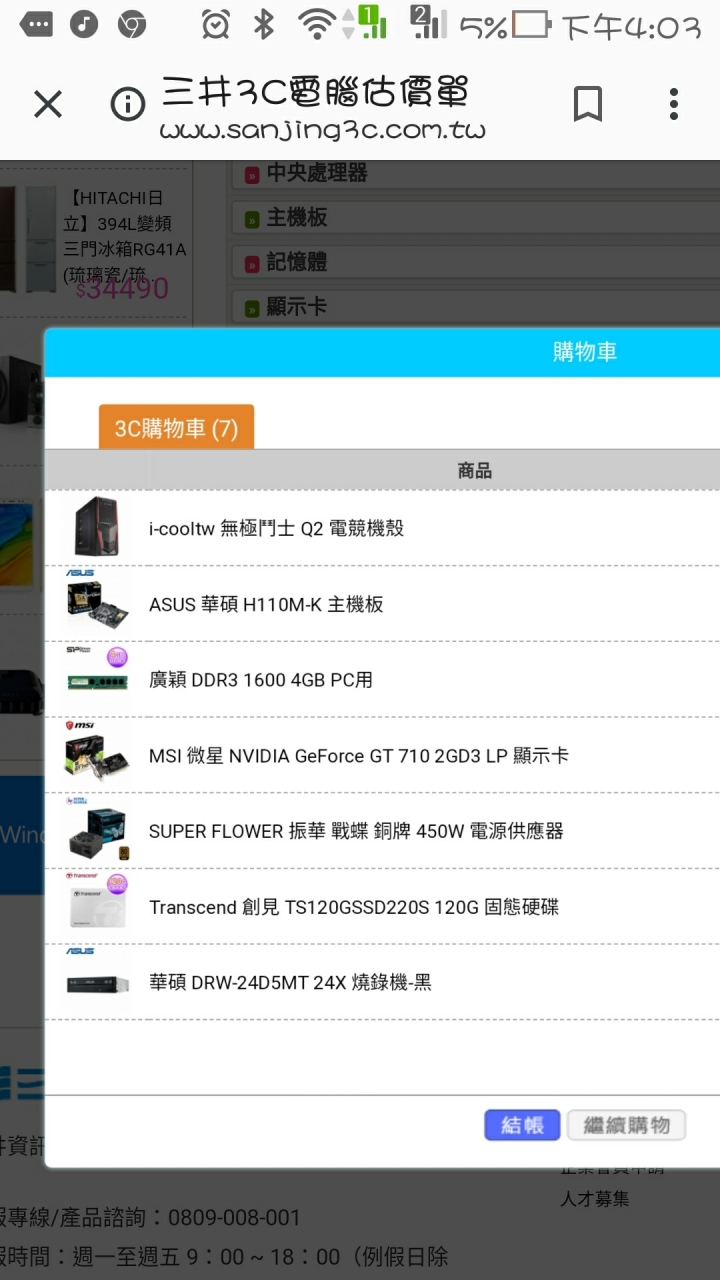Open the MSI GT 710 graphics card thumbnail
Image resolution: width=720 pixels, height=1280 pixels.
(x=97, y=755)
